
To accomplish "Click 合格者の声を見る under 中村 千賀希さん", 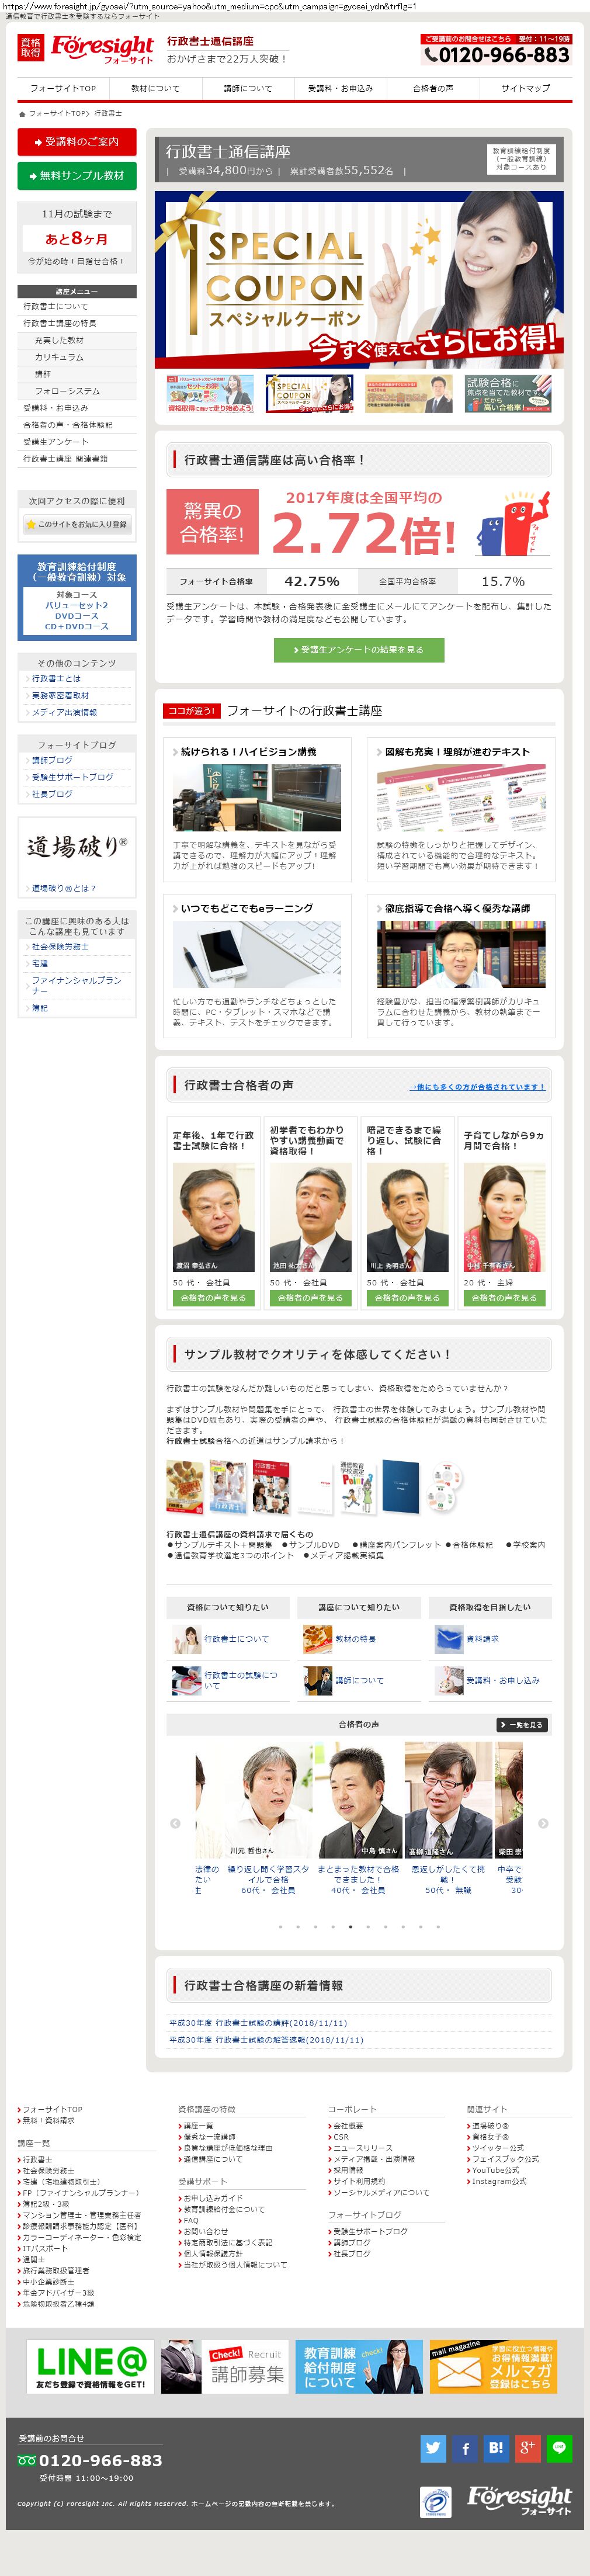I will (x=504, y=1297).
